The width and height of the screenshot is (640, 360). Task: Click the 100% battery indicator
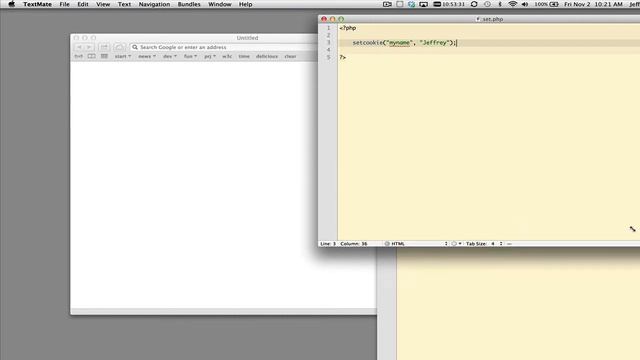546,4
